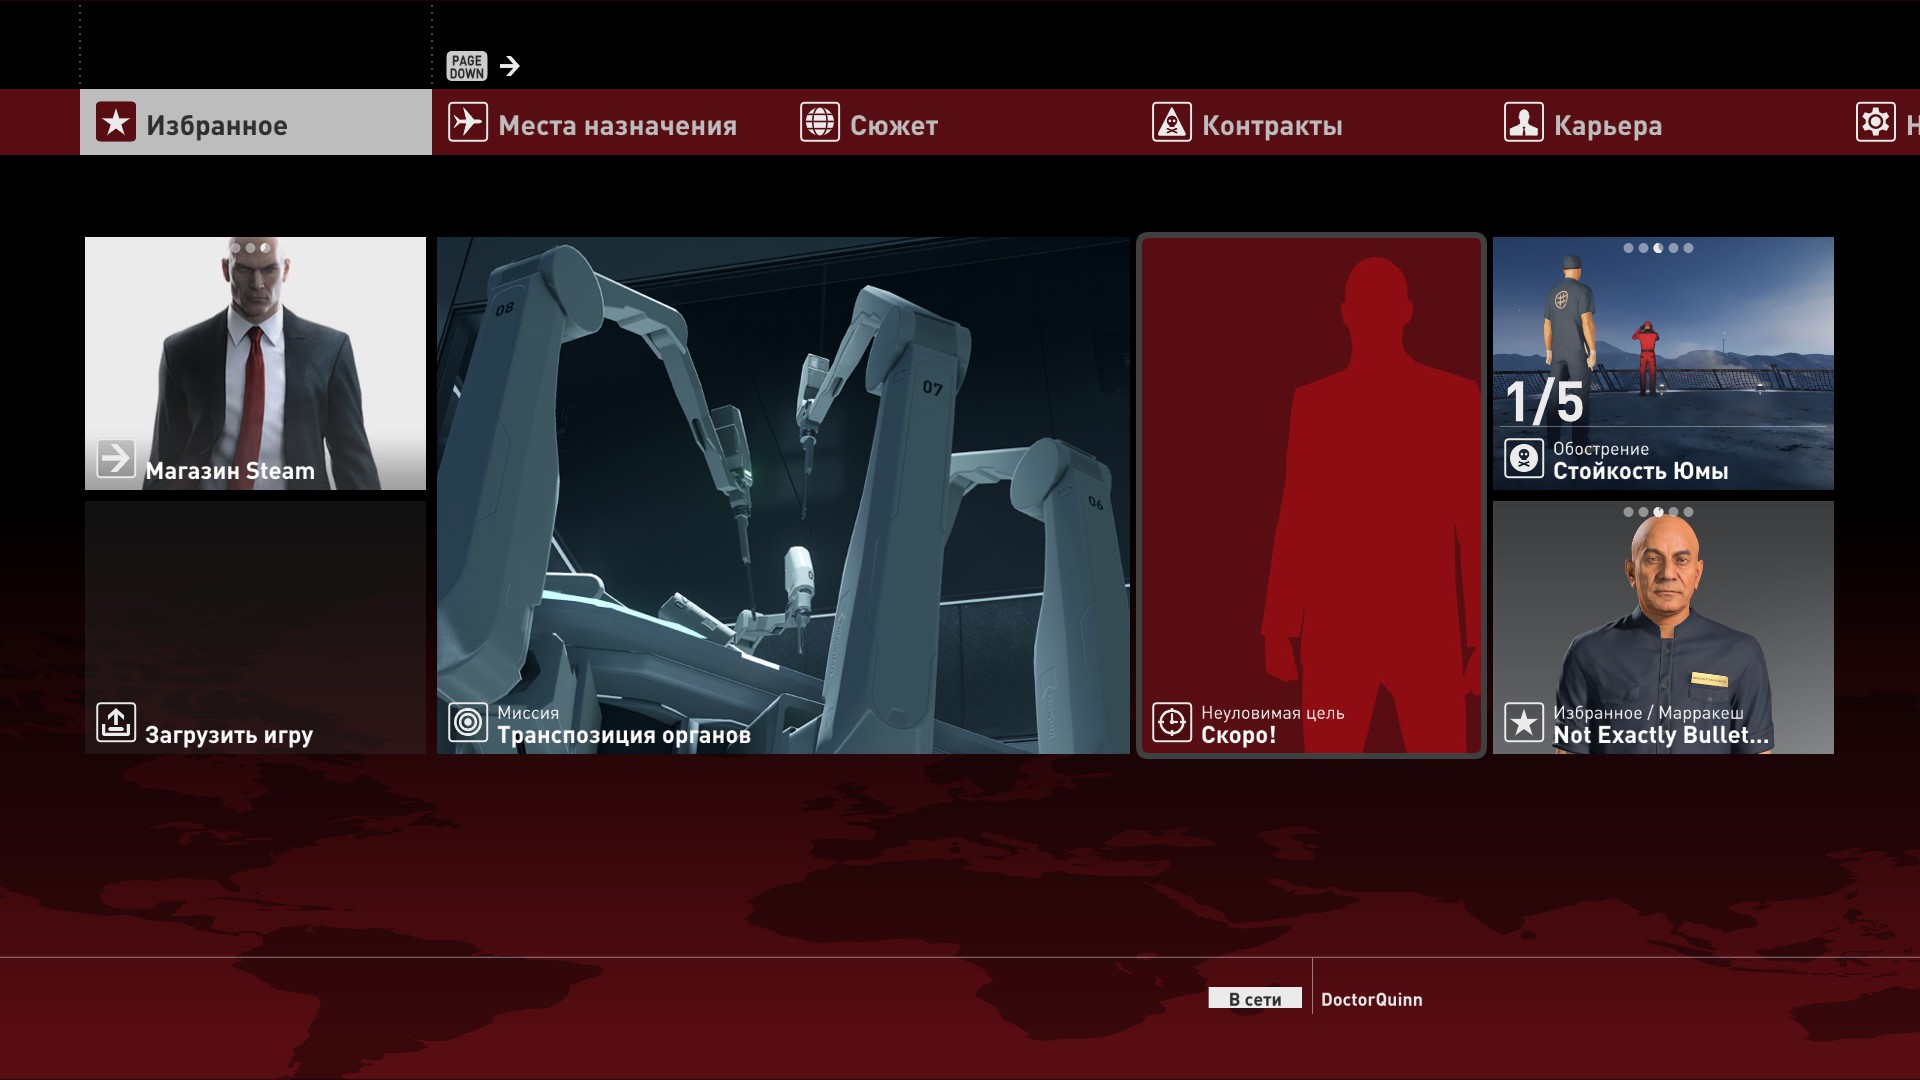The image size is (1920, 1080).
Task: Click the clock icon on Неуловимая цель tile
Action: coord(1172,722)
